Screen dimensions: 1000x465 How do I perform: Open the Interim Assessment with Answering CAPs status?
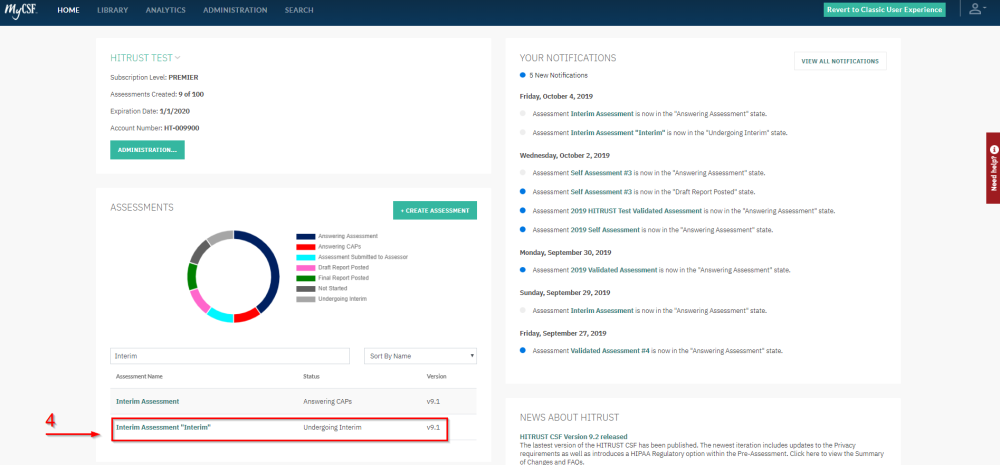pyautogui.click(x=147, y=401)
